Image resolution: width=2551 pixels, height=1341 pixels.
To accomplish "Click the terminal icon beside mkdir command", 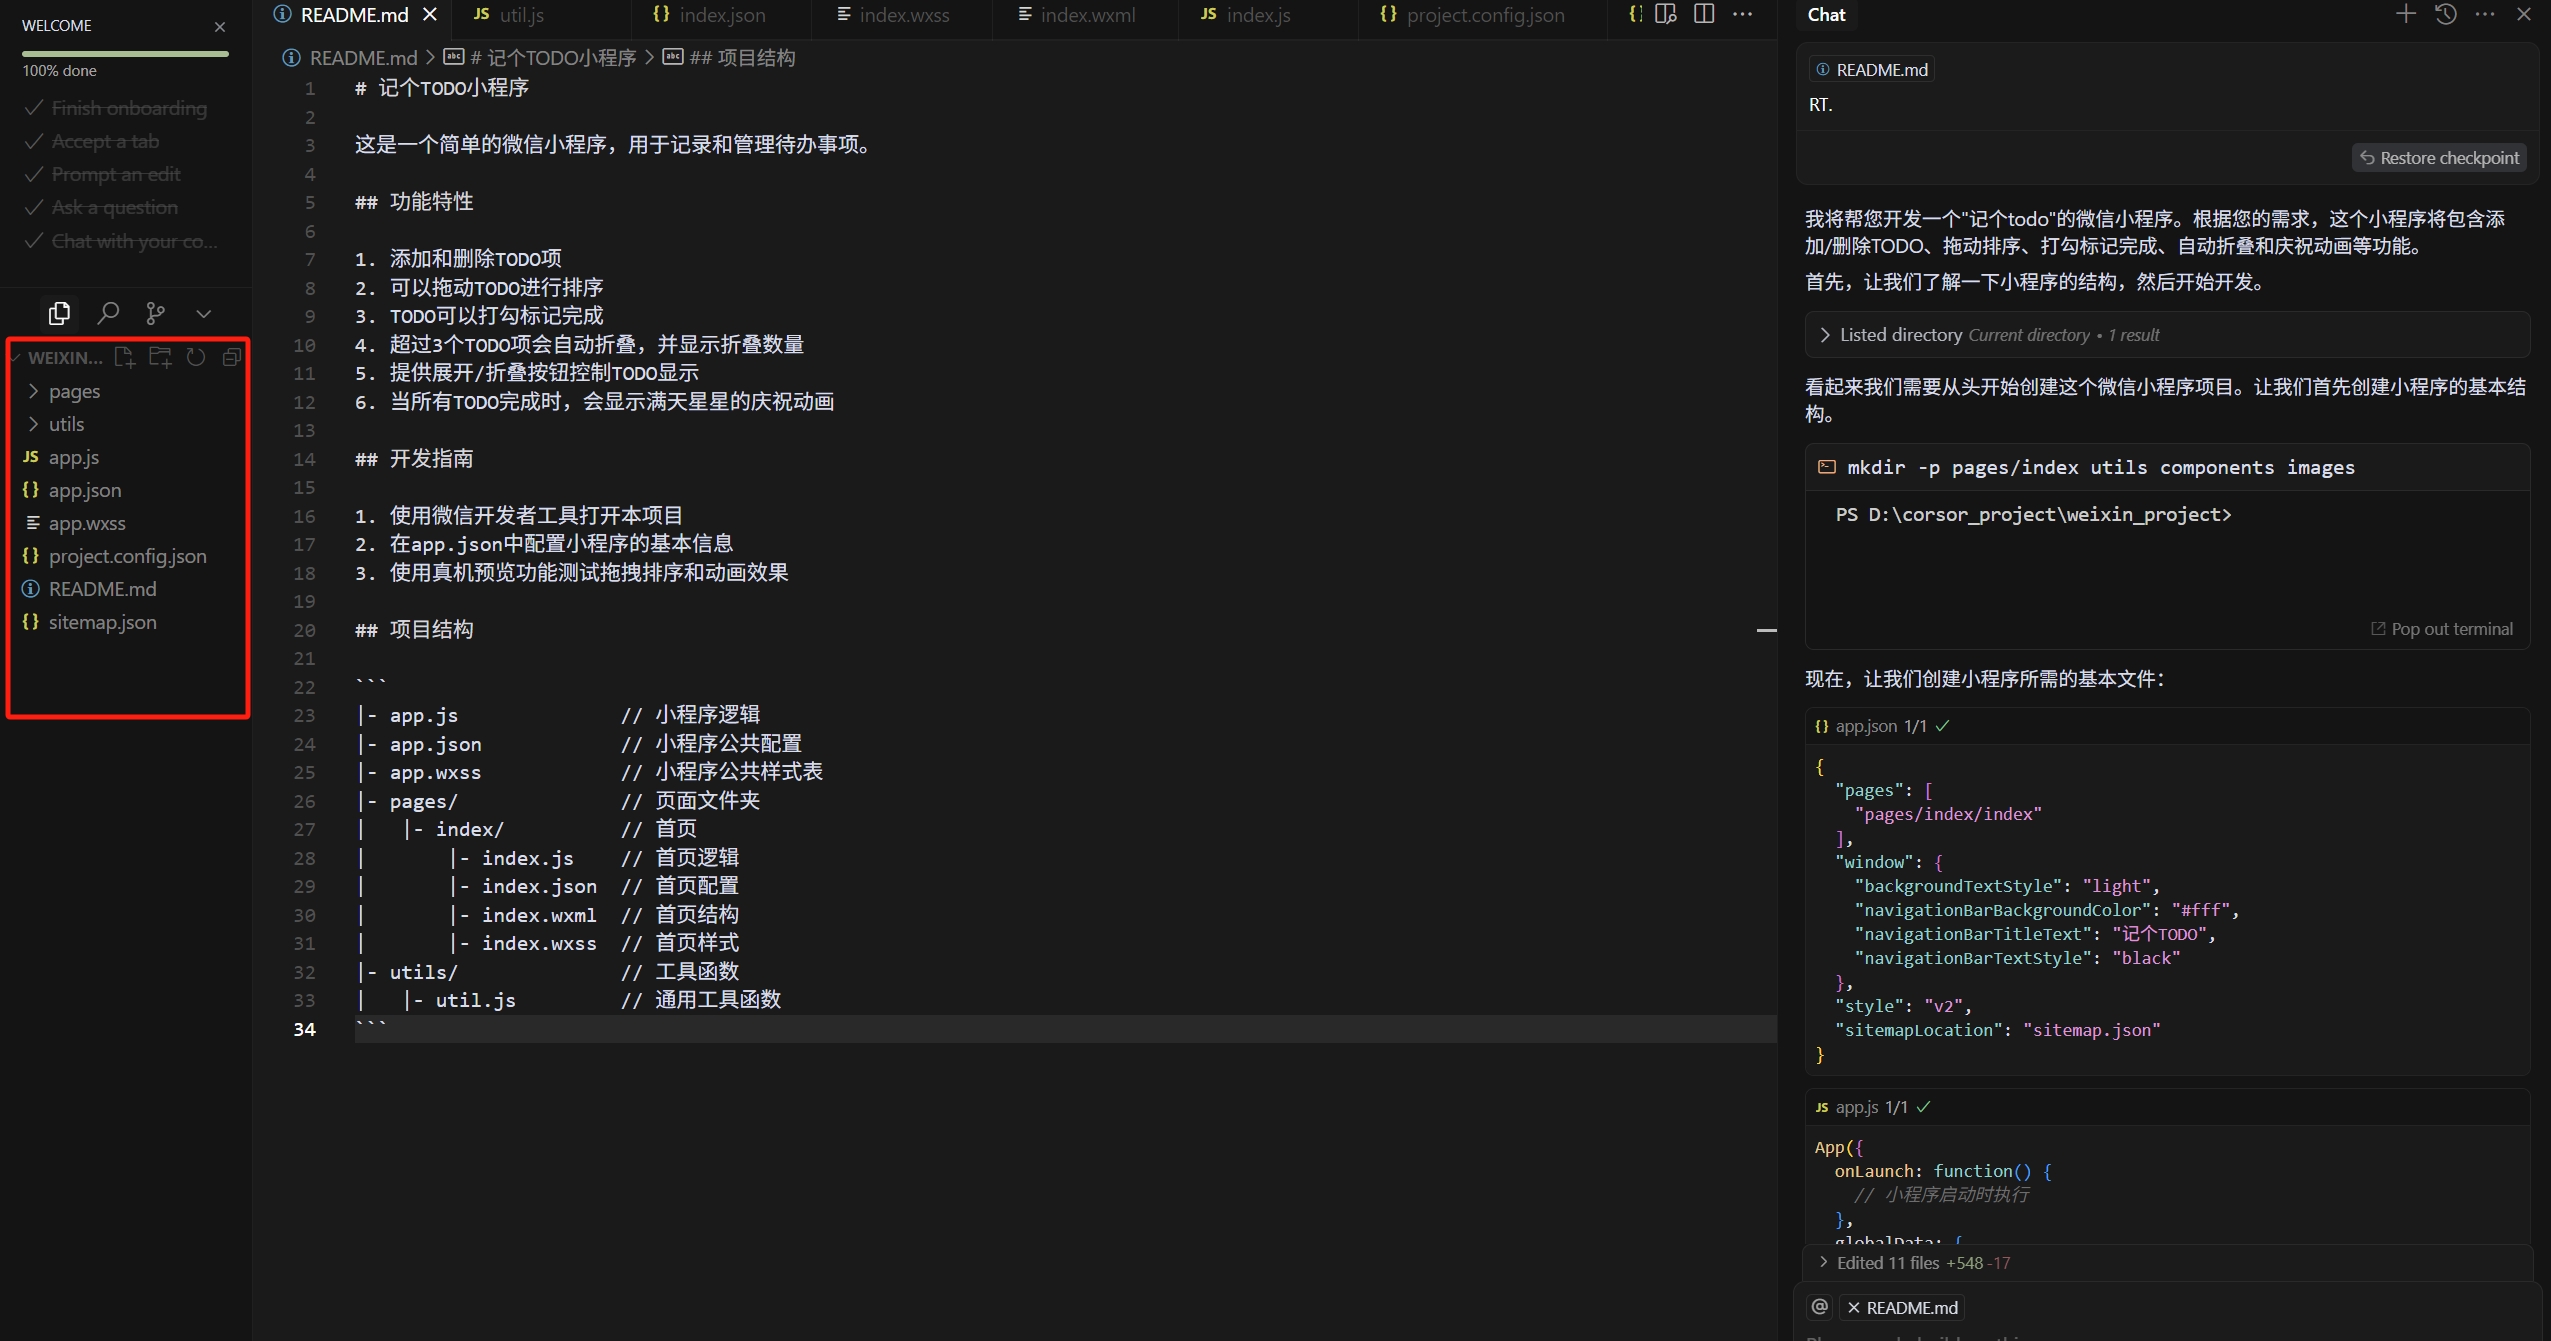I will [1827, 467].
